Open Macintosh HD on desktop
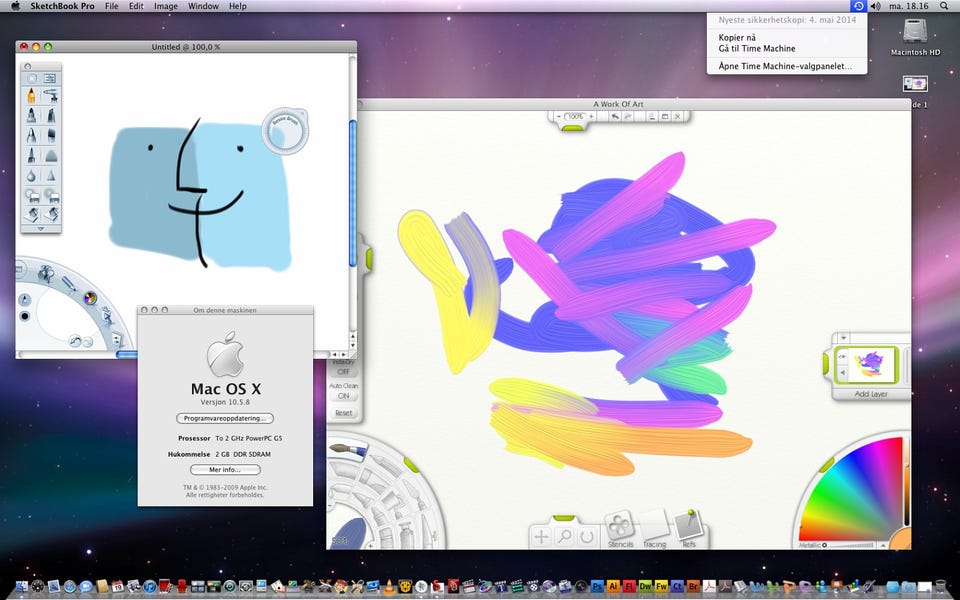960x600 pixels. (x=915, y=37)
